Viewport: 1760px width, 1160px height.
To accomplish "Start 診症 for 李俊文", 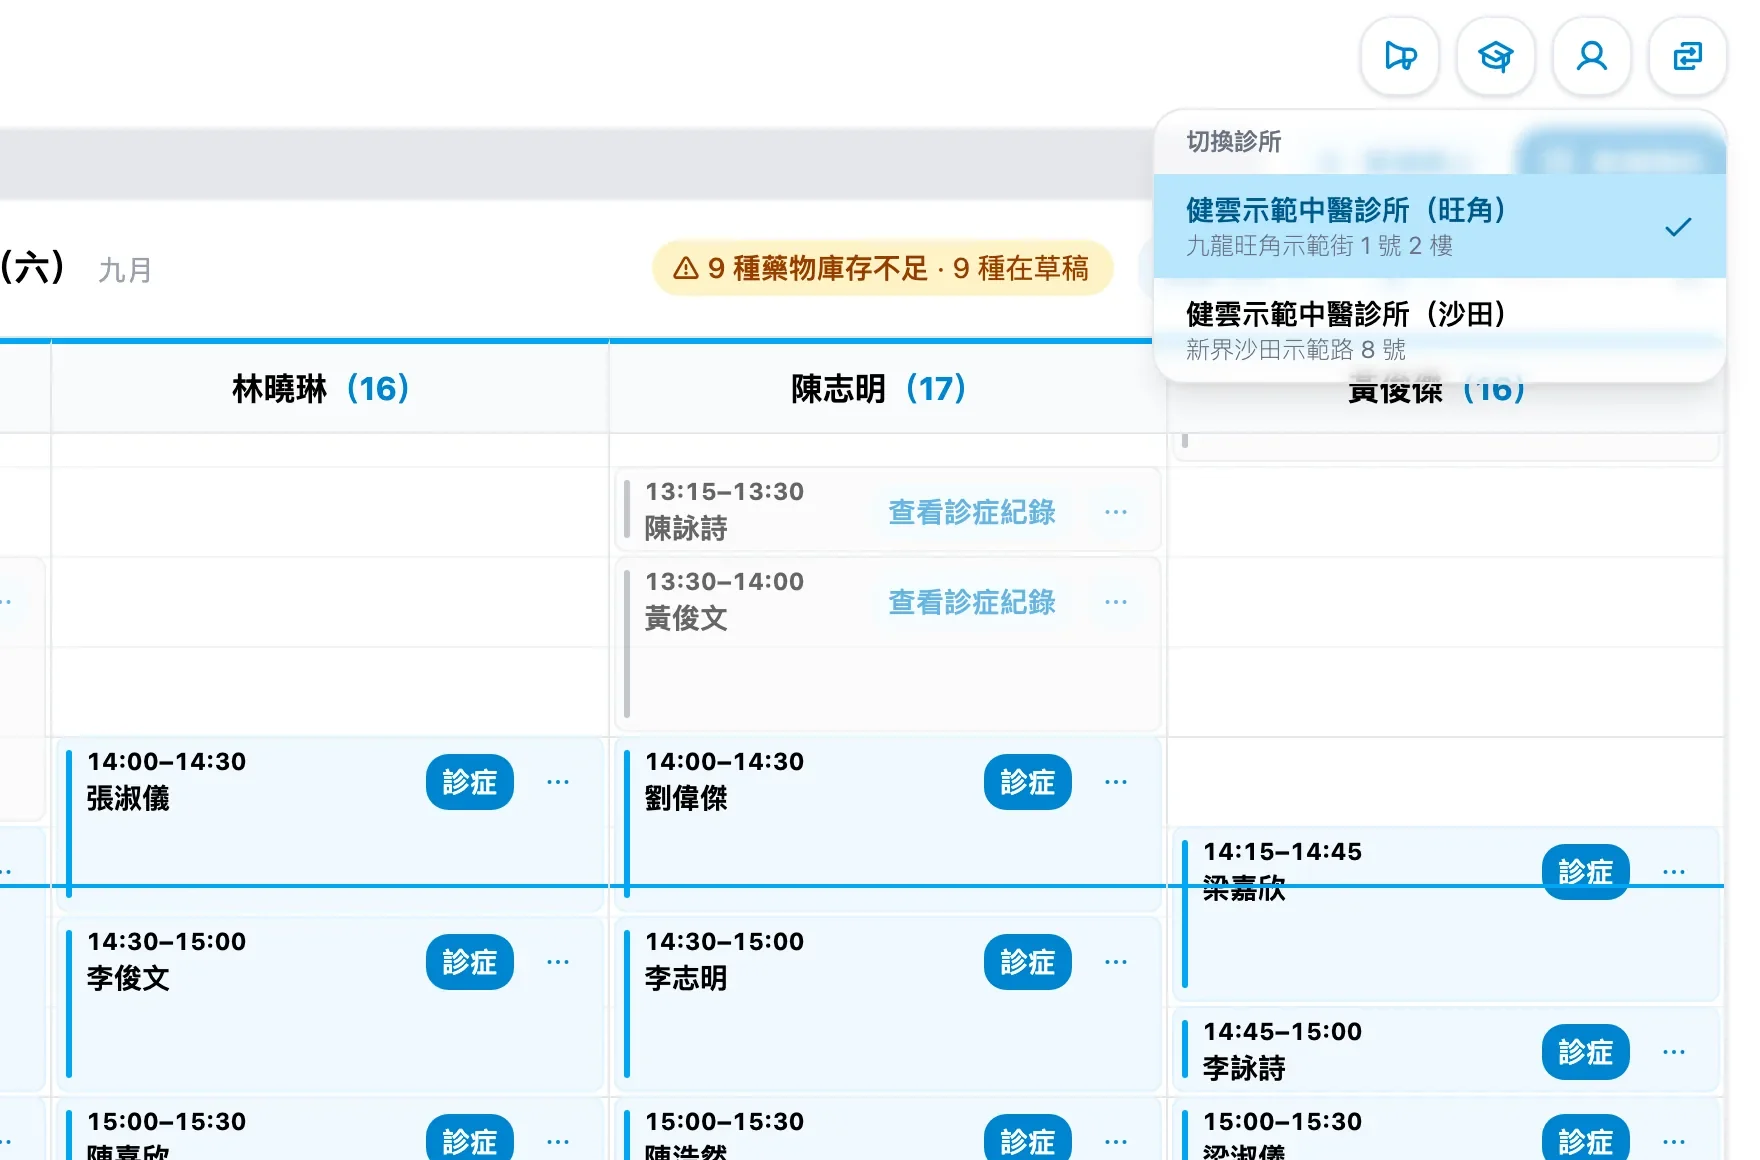I will tap(470, 962).
